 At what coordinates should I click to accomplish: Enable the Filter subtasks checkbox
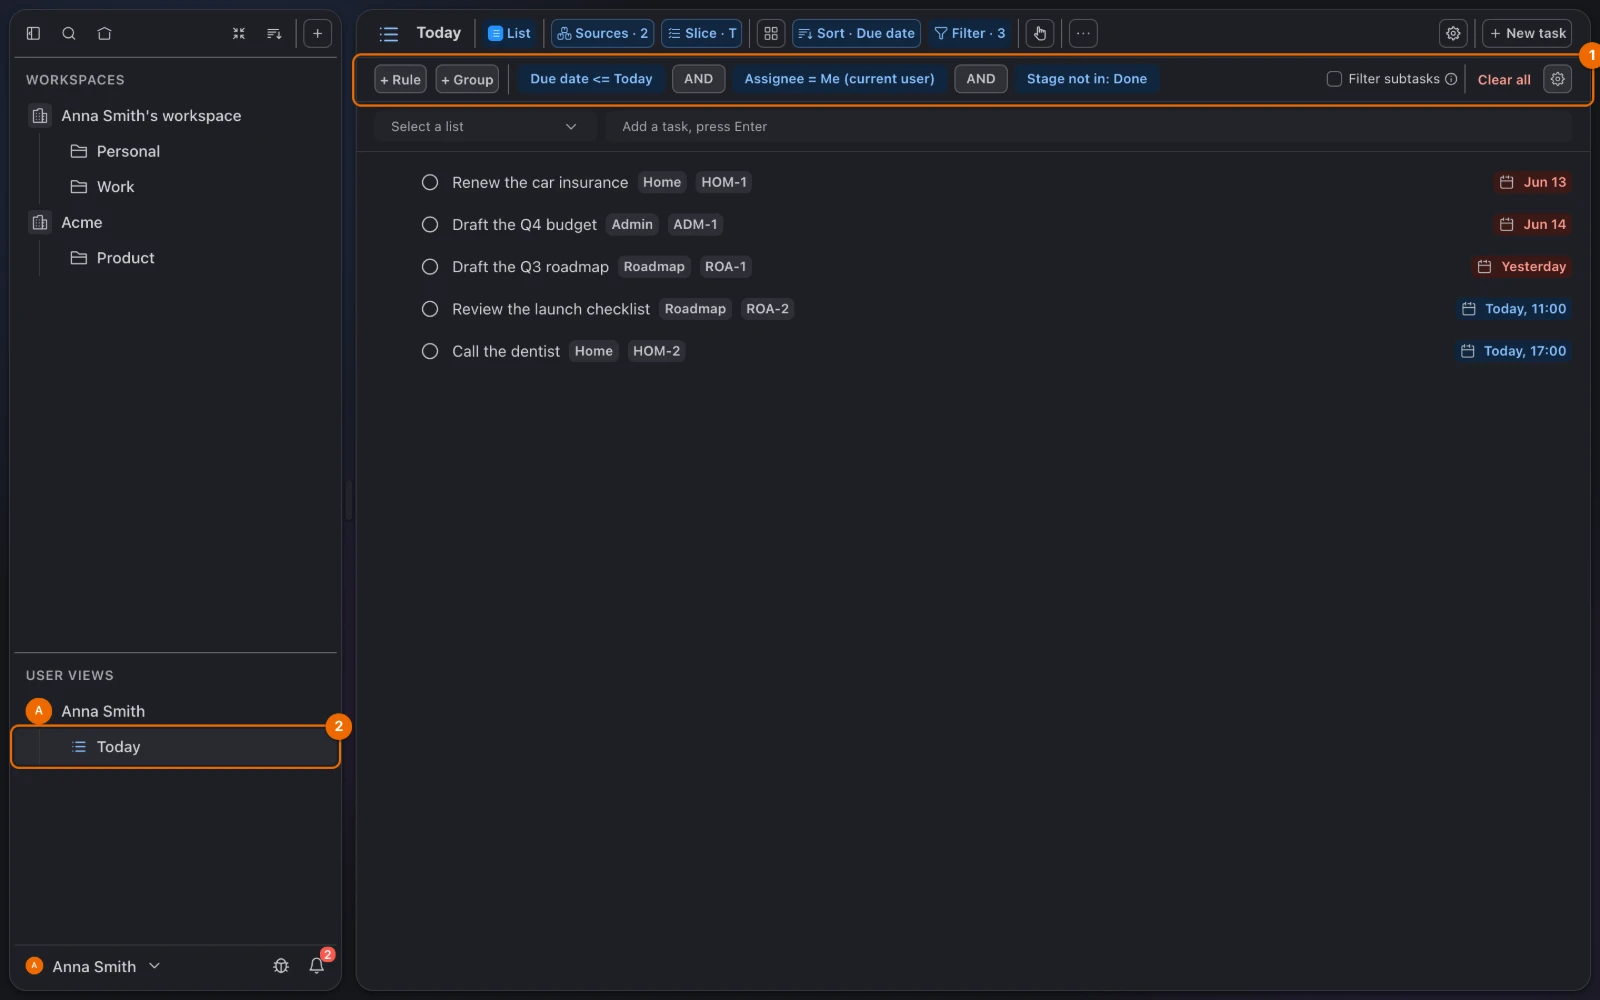(x=1334, y=79)
